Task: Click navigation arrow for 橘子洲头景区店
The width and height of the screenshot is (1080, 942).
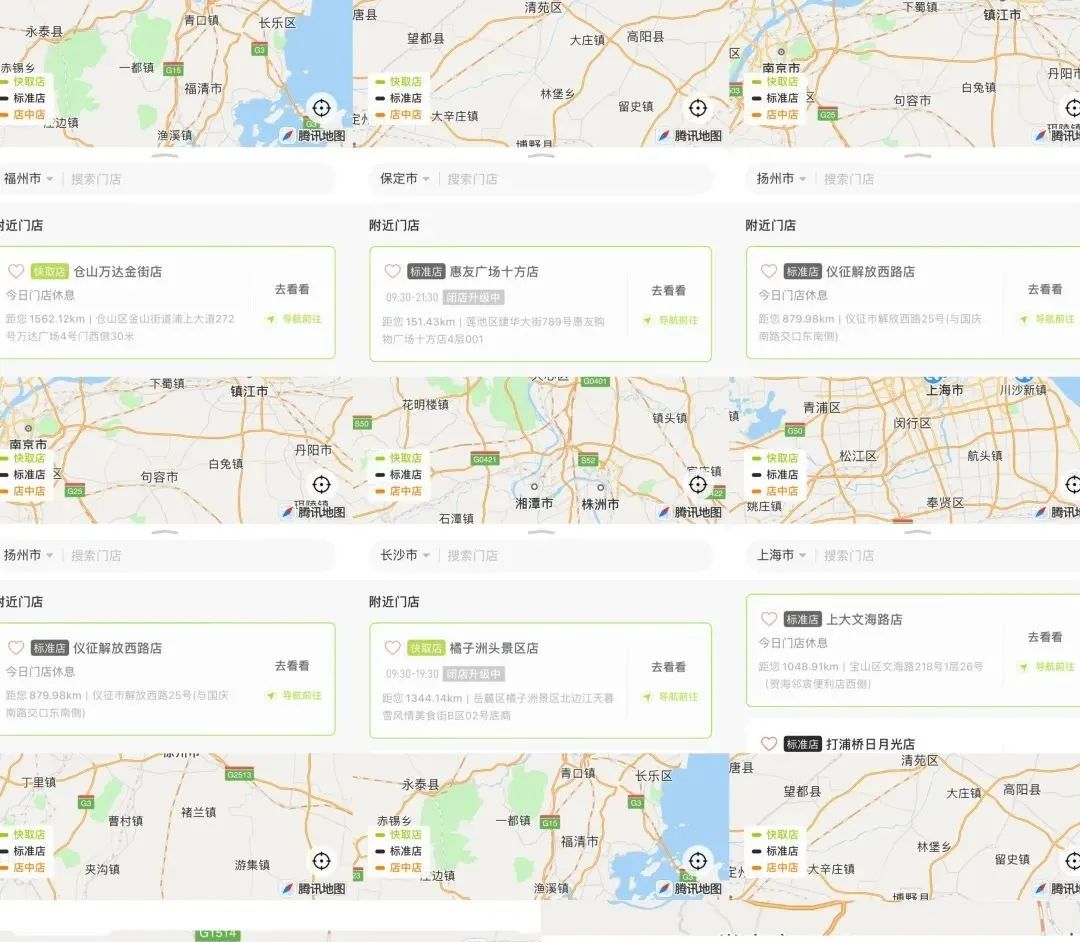Action: click(x=647, y=697)
